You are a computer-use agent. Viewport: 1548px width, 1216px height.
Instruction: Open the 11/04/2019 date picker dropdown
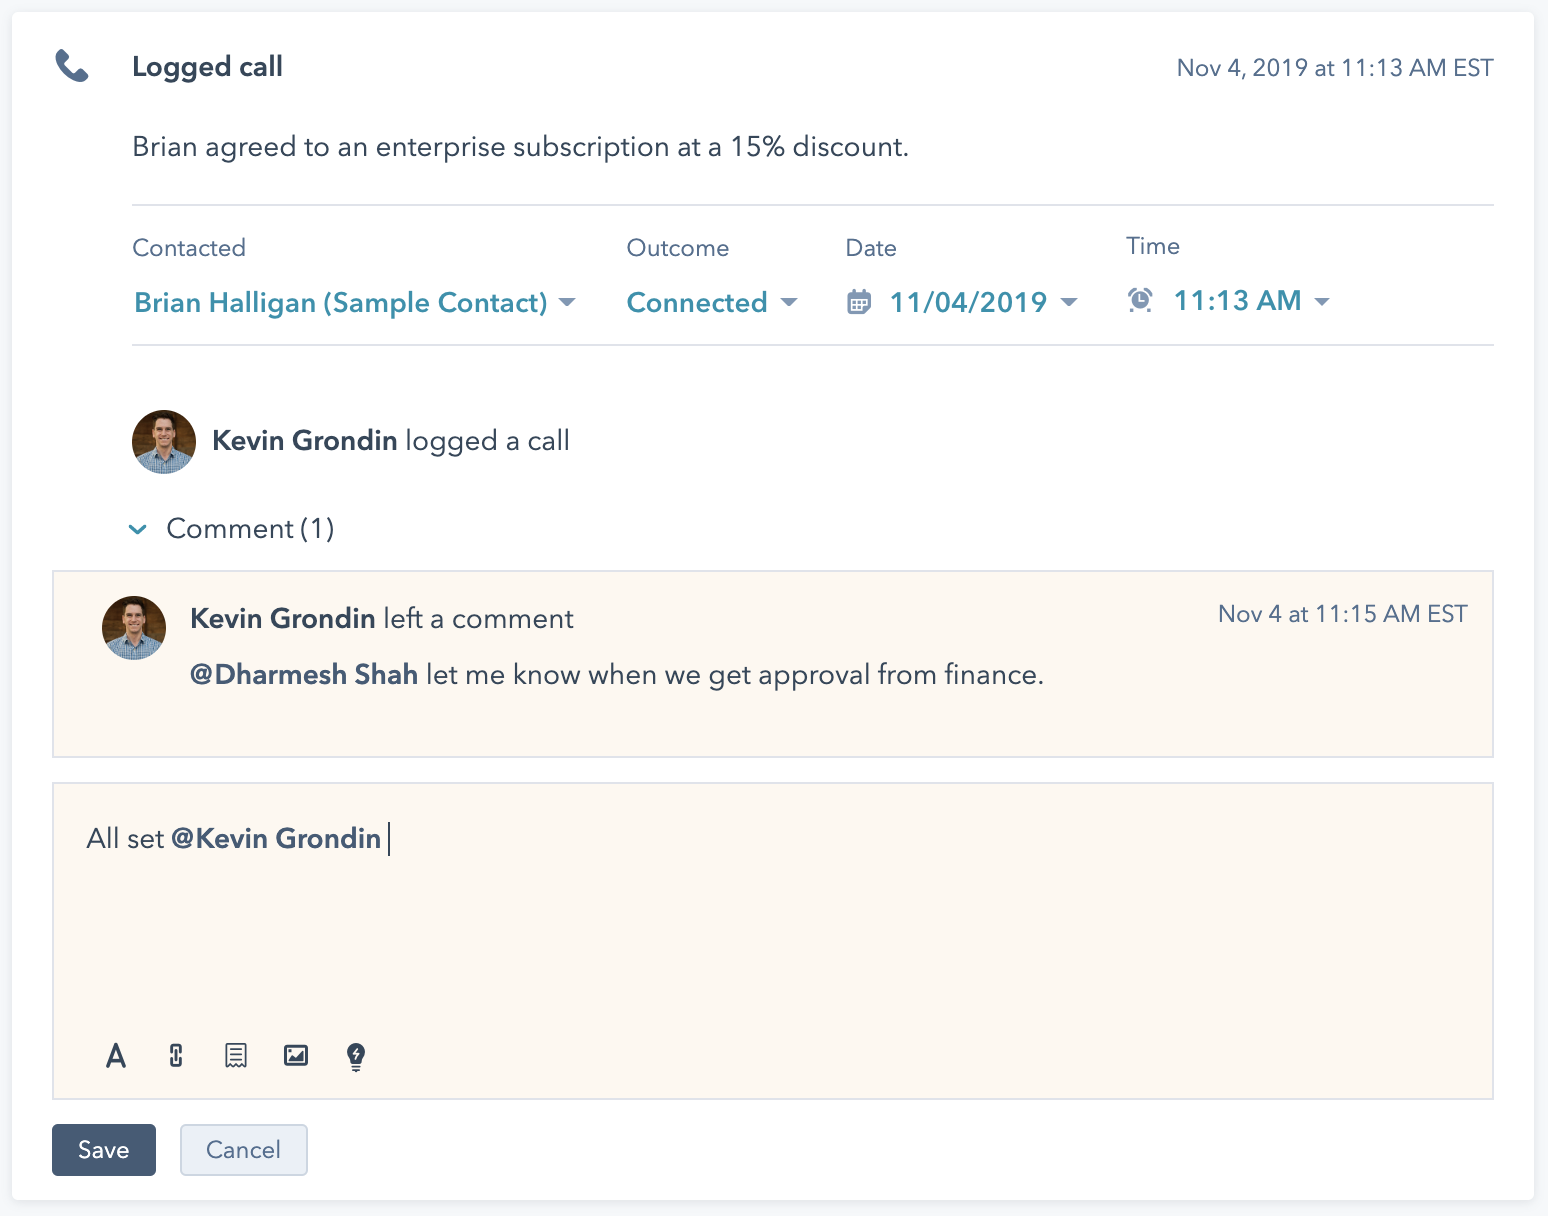[982, 302]
